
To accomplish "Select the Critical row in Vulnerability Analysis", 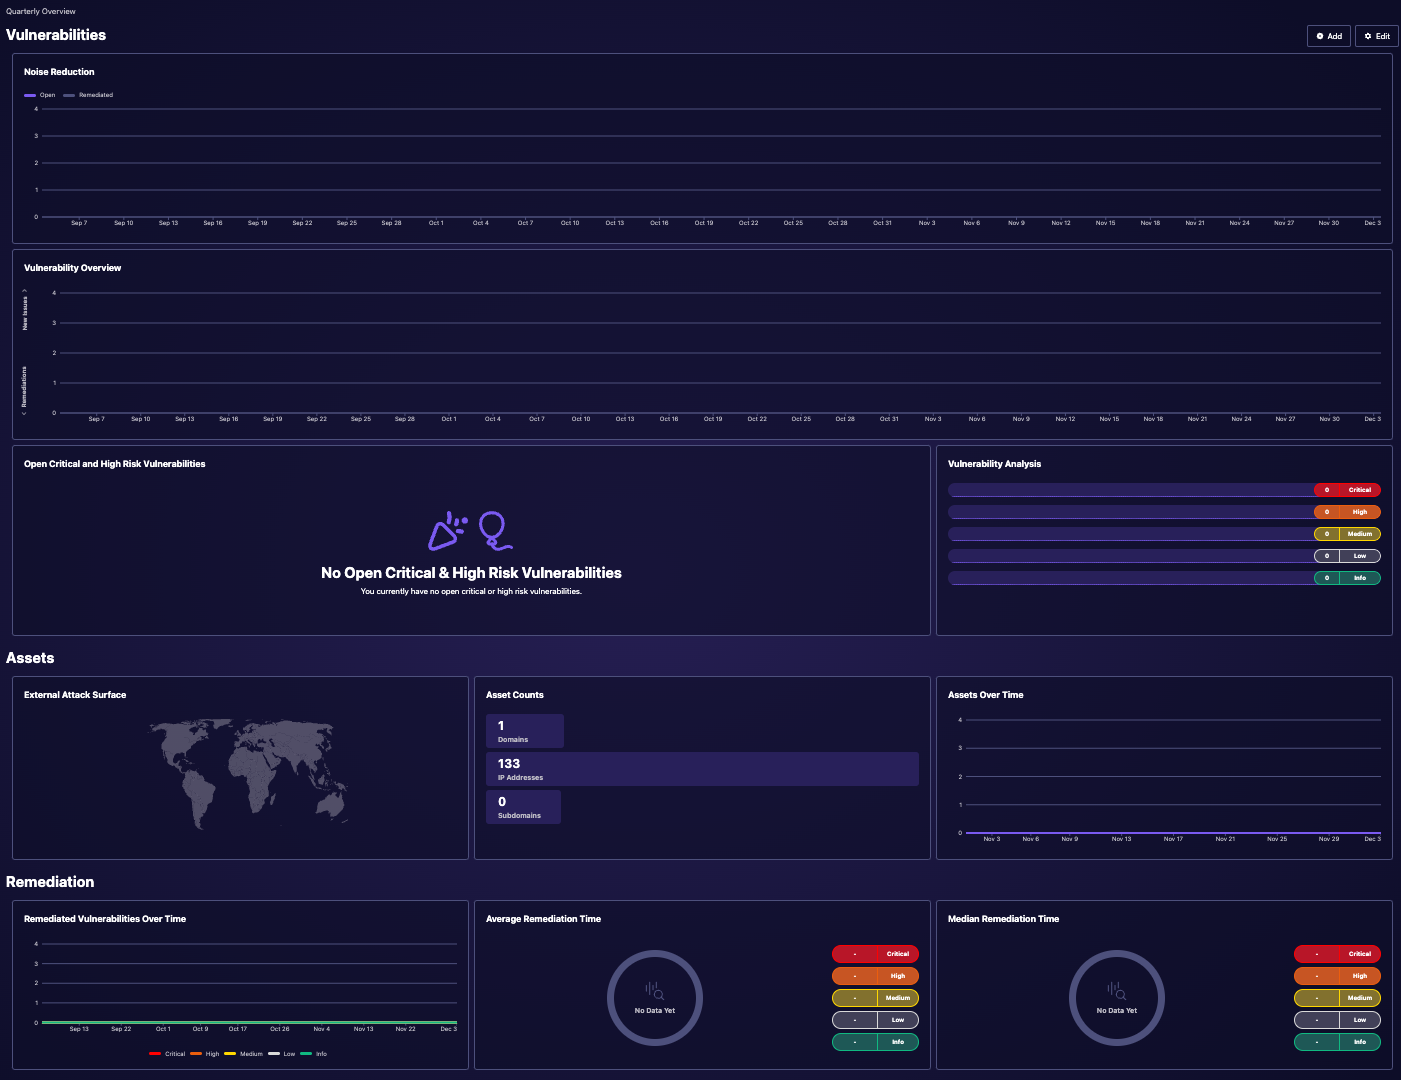I will [1163, 490].
